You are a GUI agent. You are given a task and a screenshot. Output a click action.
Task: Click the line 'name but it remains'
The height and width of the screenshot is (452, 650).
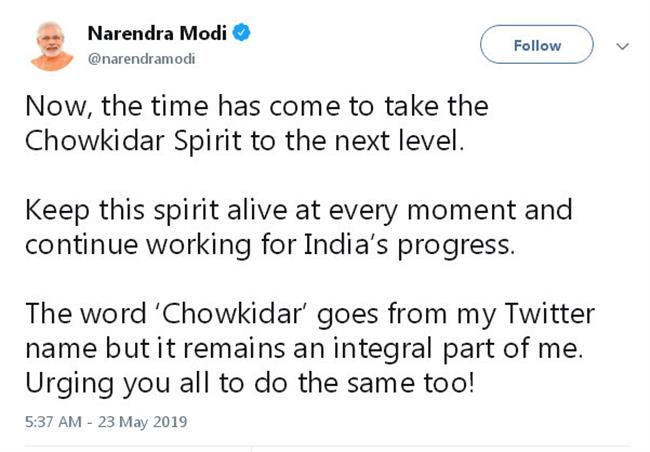(x=155, y=348)
